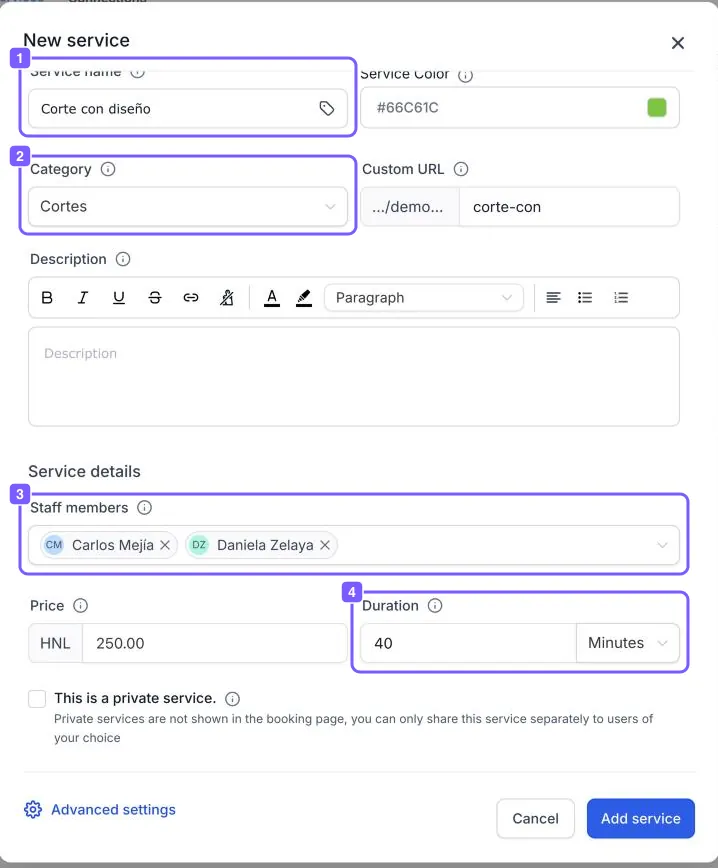The image size is (718, 868).
Task: Close the New service dialog
Action: 678,43
